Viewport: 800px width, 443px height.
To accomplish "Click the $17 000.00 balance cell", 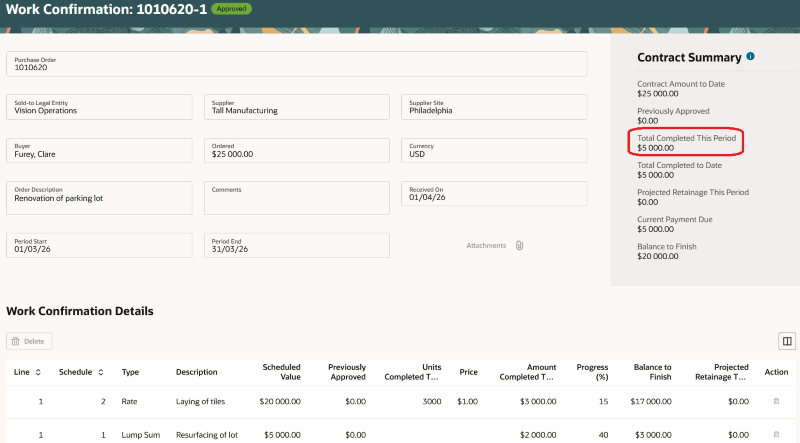I will coord(651,402).
